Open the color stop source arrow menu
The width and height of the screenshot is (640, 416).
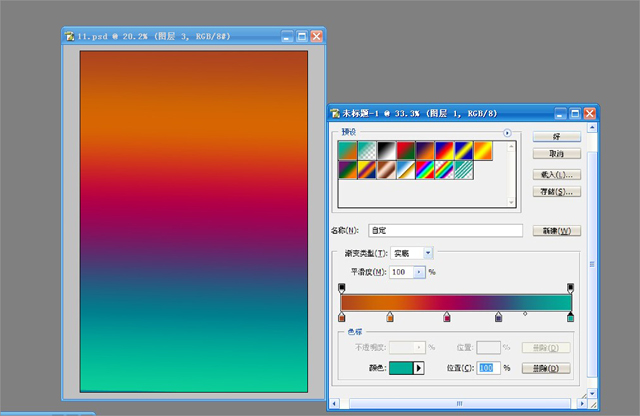pyautogui.click(x=418, y=368)
